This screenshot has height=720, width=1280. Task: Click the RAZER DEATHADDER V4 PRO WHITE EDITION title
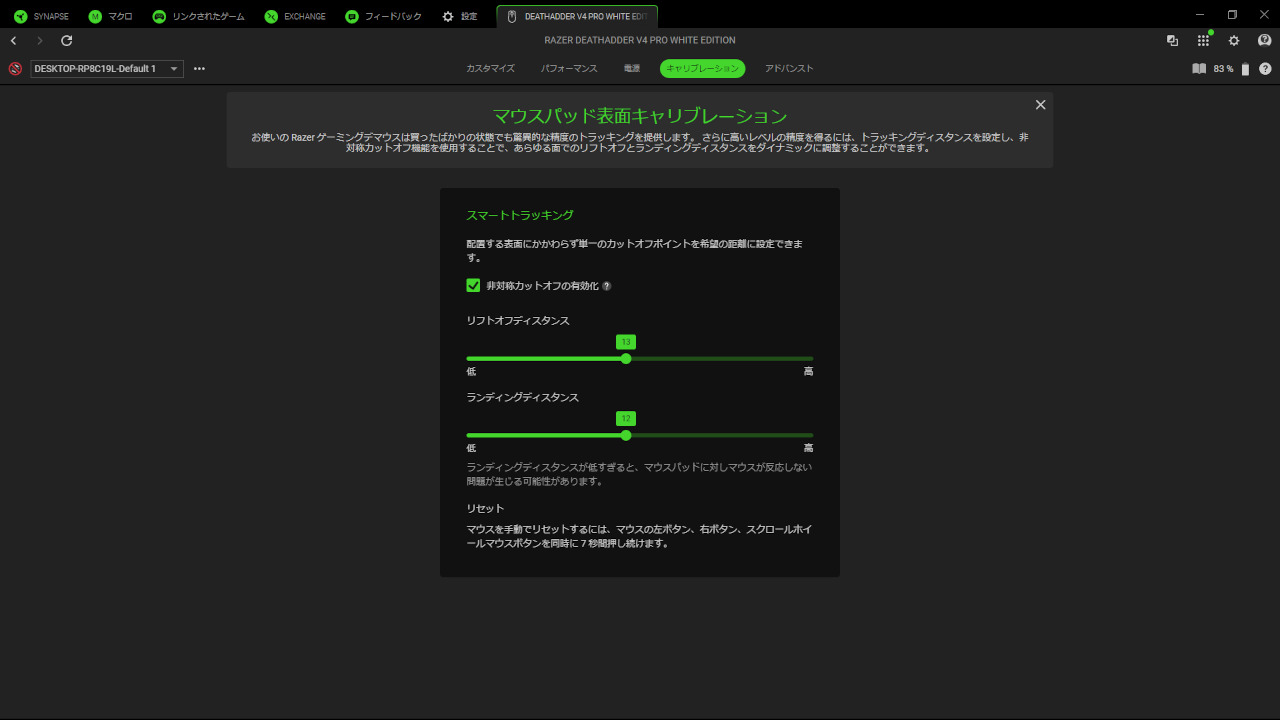pyautogui.click(x=640, y=41)
